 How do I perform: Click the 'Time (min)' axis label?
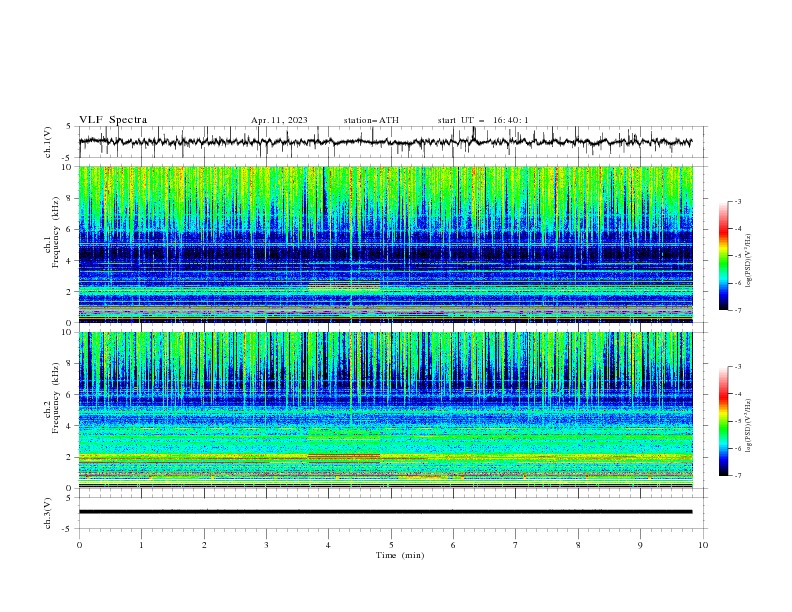pyautogui.click(x=400, y=555)
